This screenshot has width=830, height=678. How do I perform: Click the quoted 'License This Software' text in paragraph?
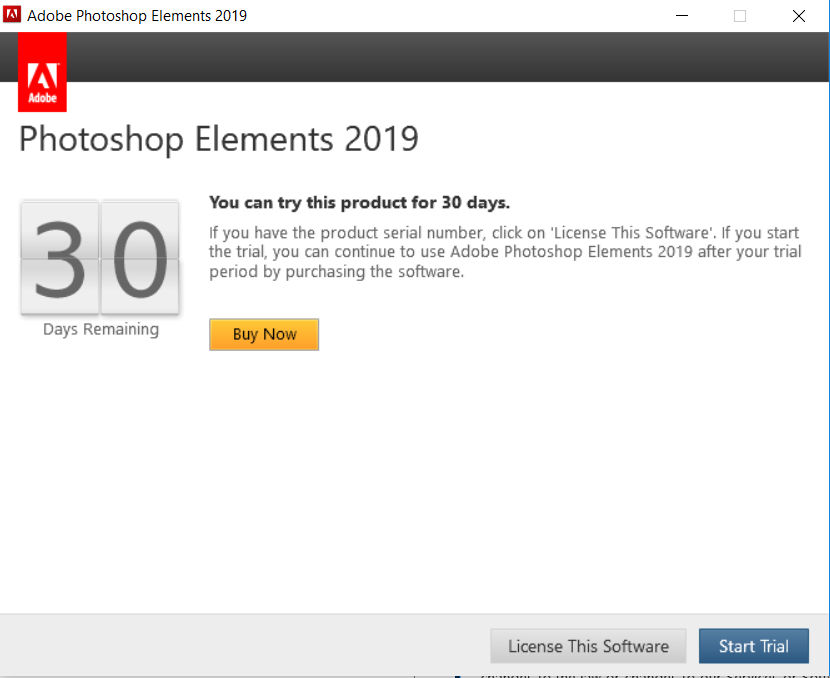point(621,233)
